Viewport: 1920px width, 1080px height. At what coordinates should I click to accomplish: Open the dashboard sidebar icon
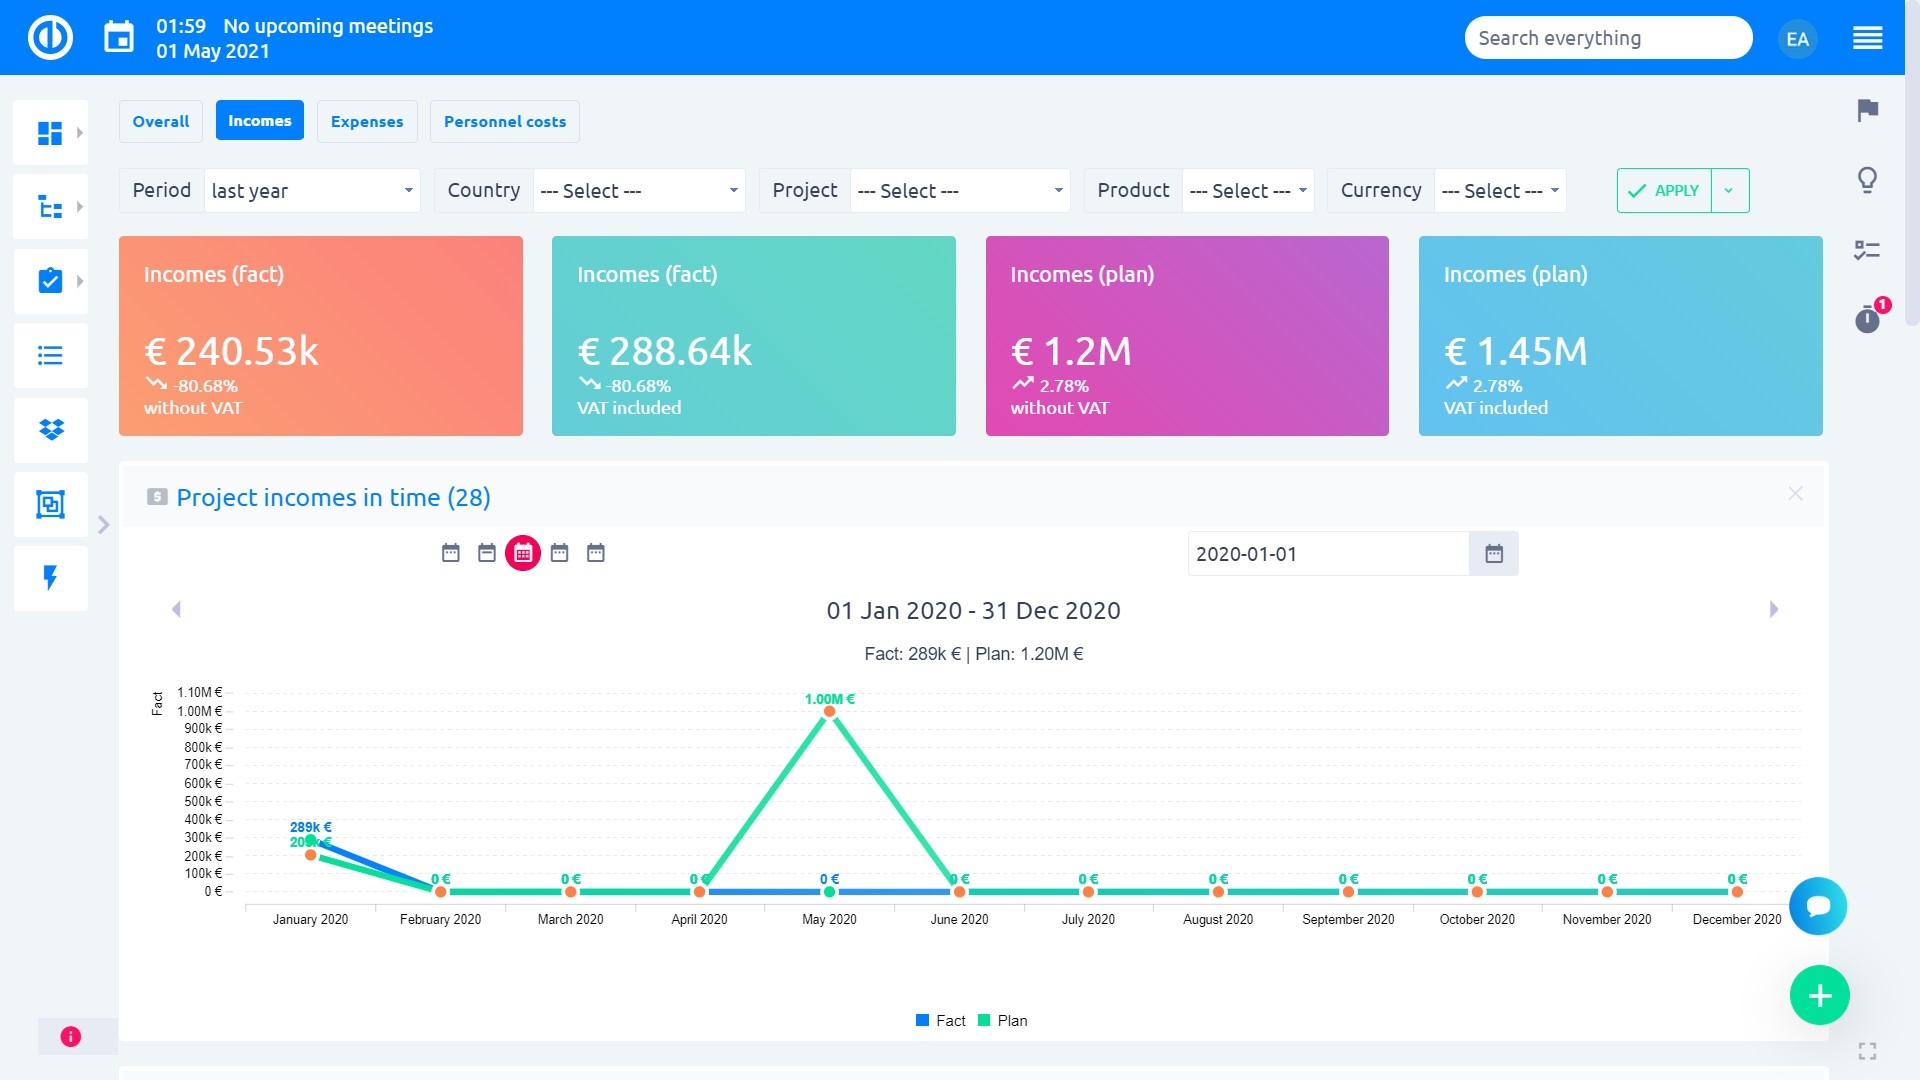(x=49, y=132)
